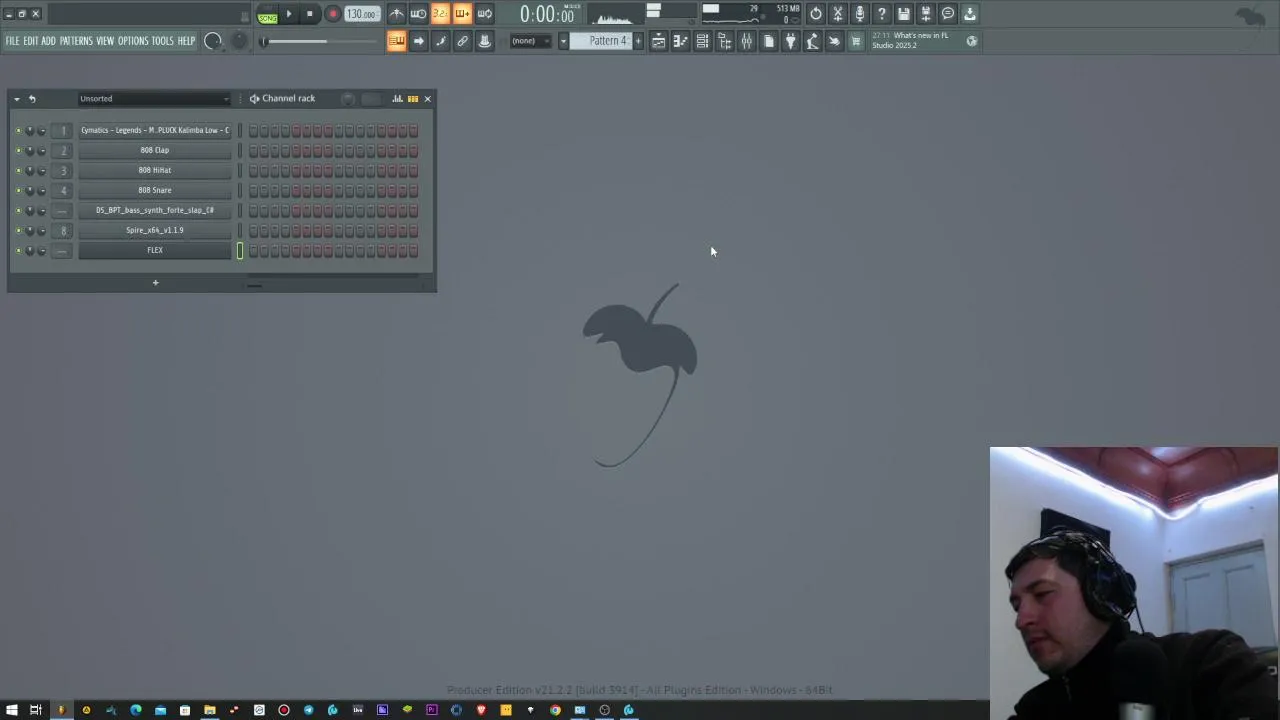Screen dimensions: 1280x720
Task: Toggle the Channel rack view icon
Action: pos(702,41)
